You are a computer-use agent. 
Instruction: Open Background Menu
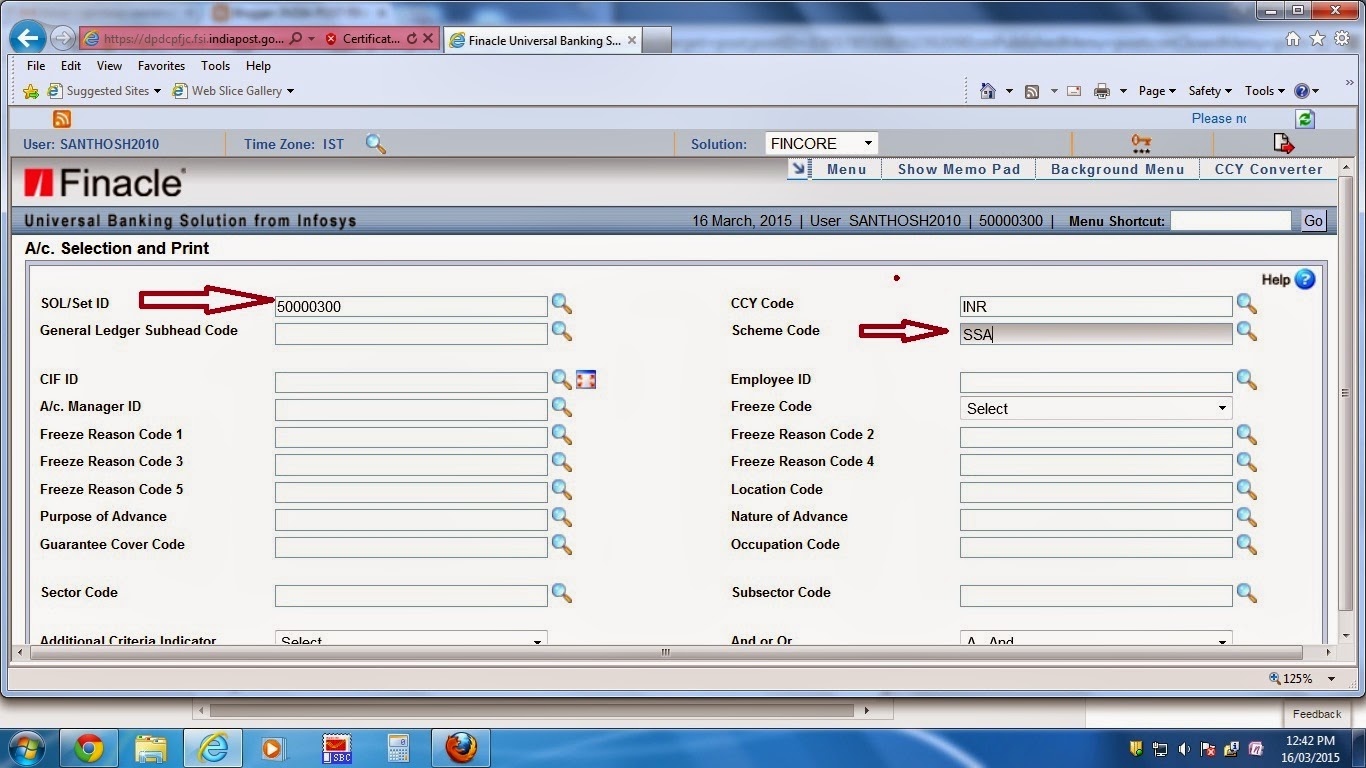point(1117,169)
